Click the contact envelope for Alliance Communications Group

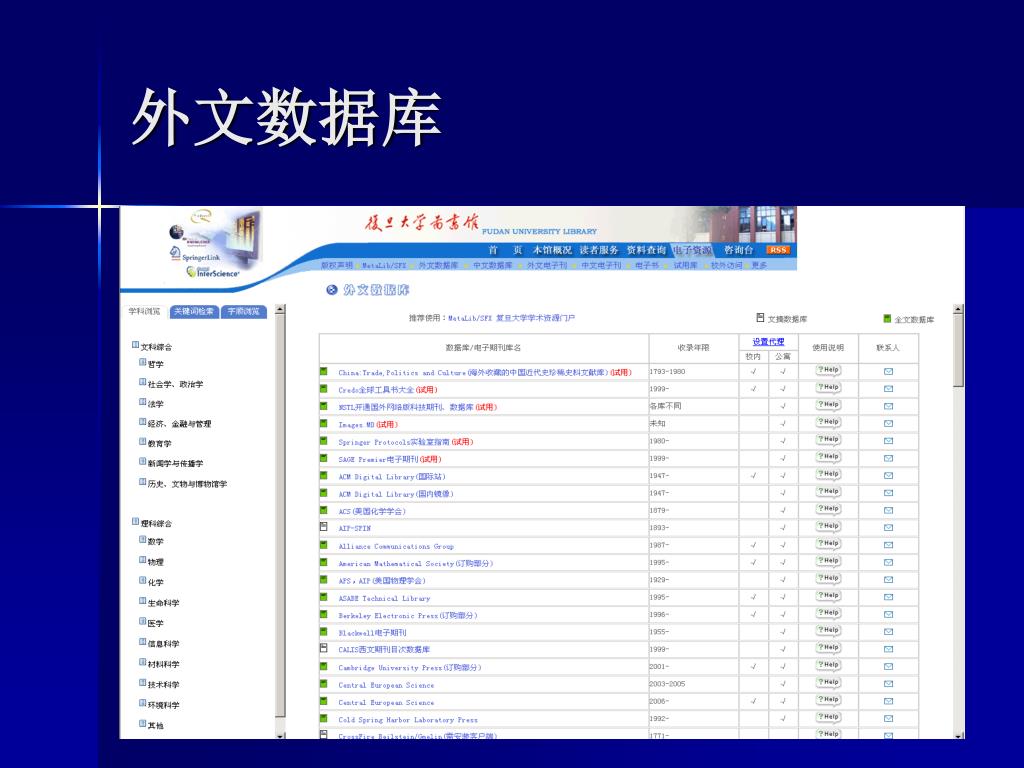coord(888,545)
